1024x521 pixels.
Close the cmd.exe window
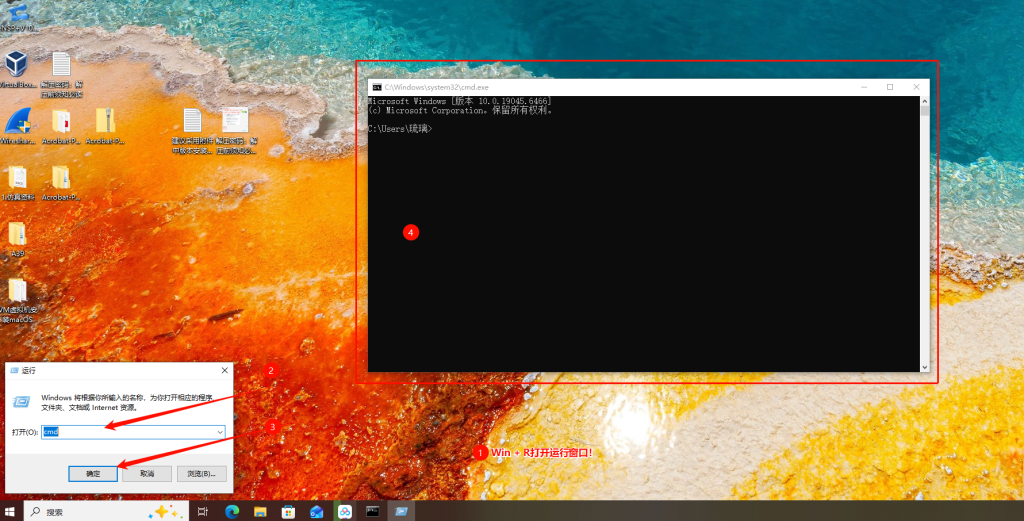[x=916, y=87]
